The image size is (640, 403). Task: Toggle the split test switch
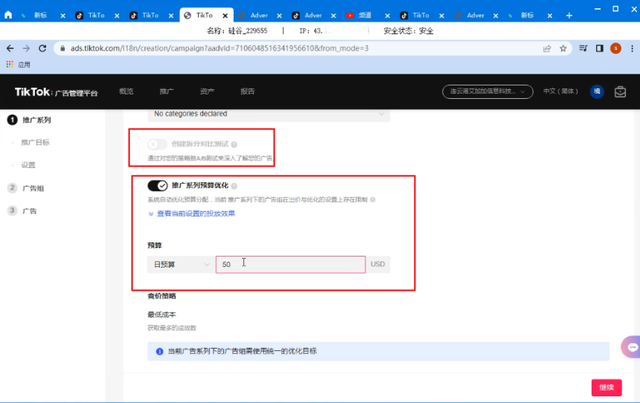tap(157, 144)
